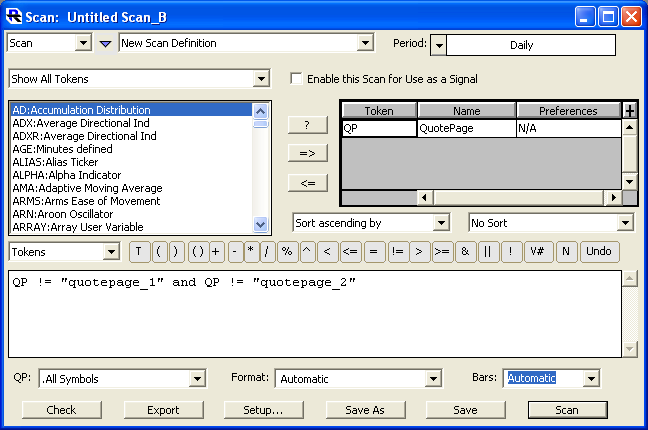Click the Export button
648x430 pixels.
pos(164,410)
